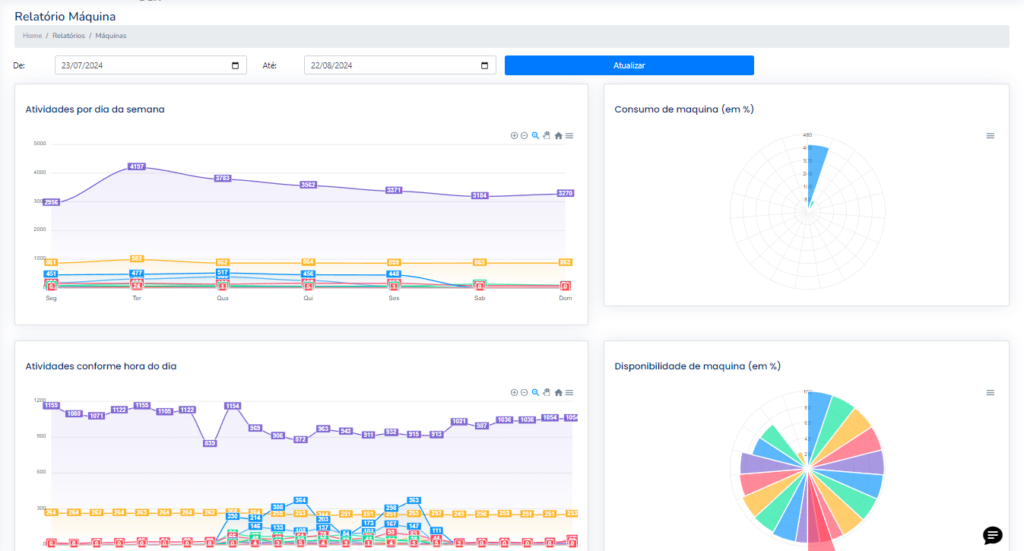Zoom out on the weekday activities chart

click(x=524, y=136)
